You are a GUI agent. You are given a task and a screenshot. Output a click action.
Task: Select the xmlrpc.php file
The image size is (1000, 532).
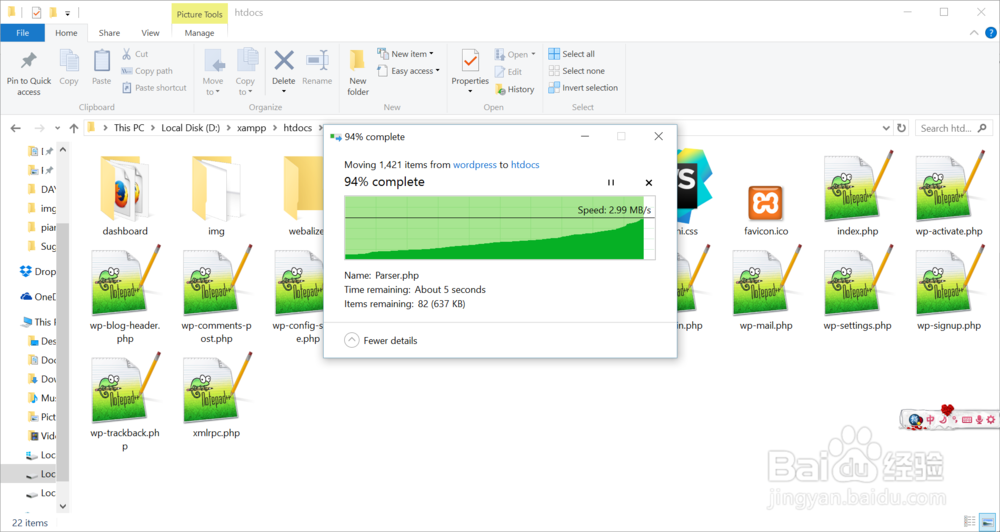216,397
